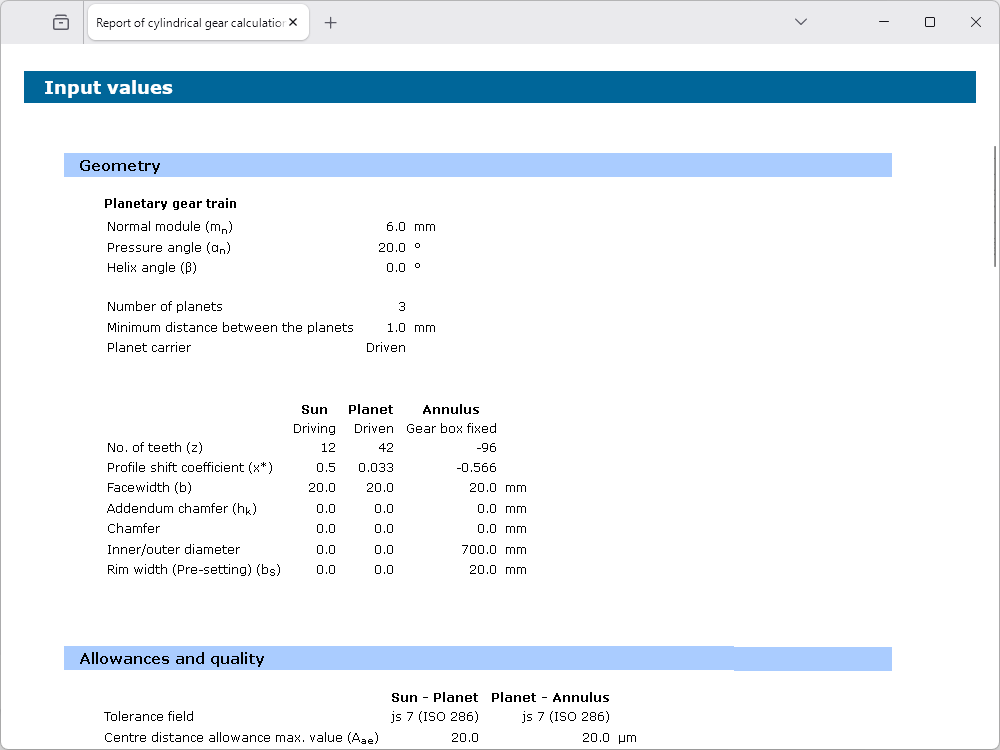This screenshot has width=1000, height=750.
Task: Click the Sun - Planet tolerance field js 7
Action: pyautogui.click(x=434, y=717)
